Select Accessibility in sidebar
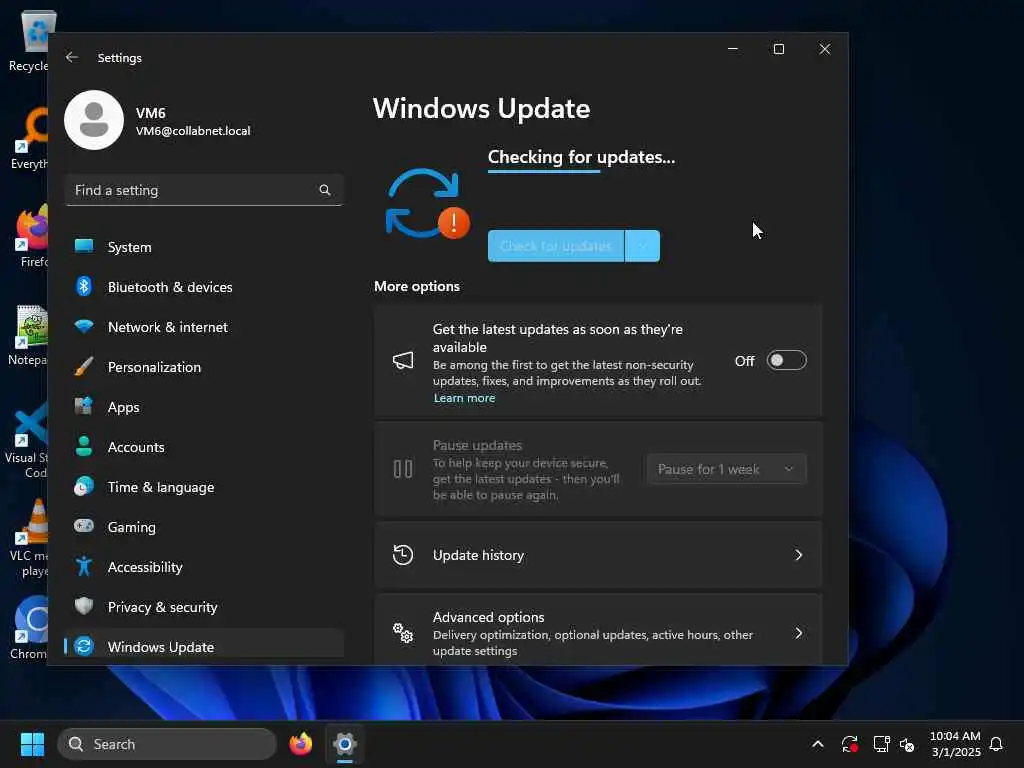This screenshot has height=768, width=1024. coord(204,567)
